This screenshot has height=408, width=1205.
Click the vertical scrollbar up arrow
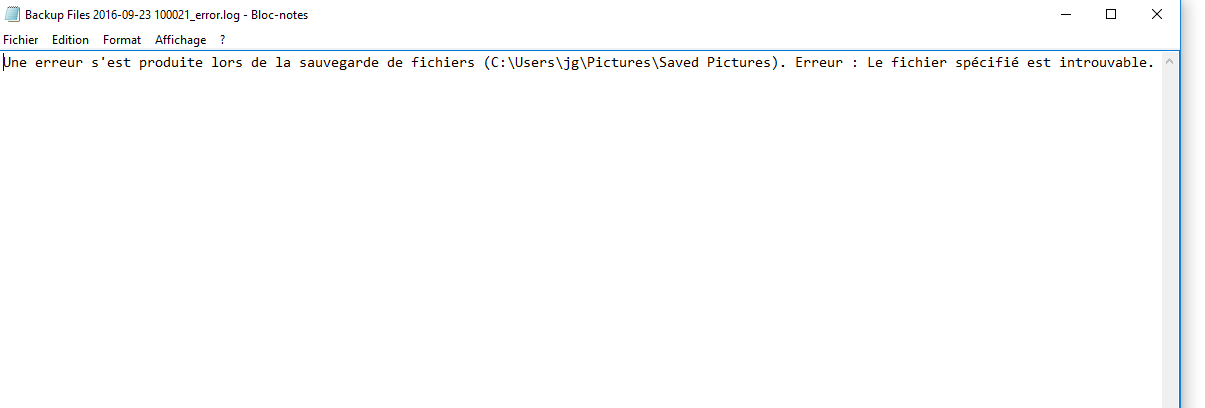tap(1170, 62)
